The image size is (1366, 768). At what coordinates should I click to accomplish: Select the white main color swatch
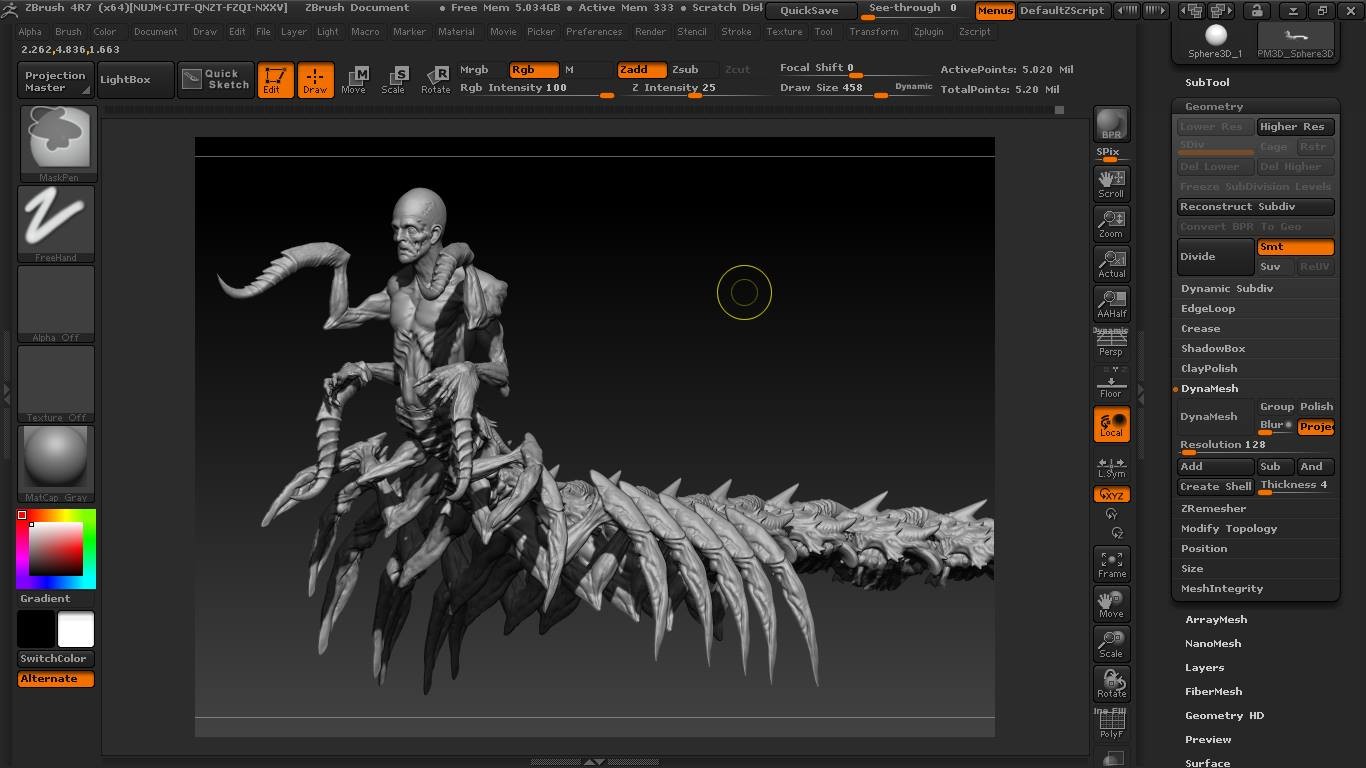[x=76, y=629]
